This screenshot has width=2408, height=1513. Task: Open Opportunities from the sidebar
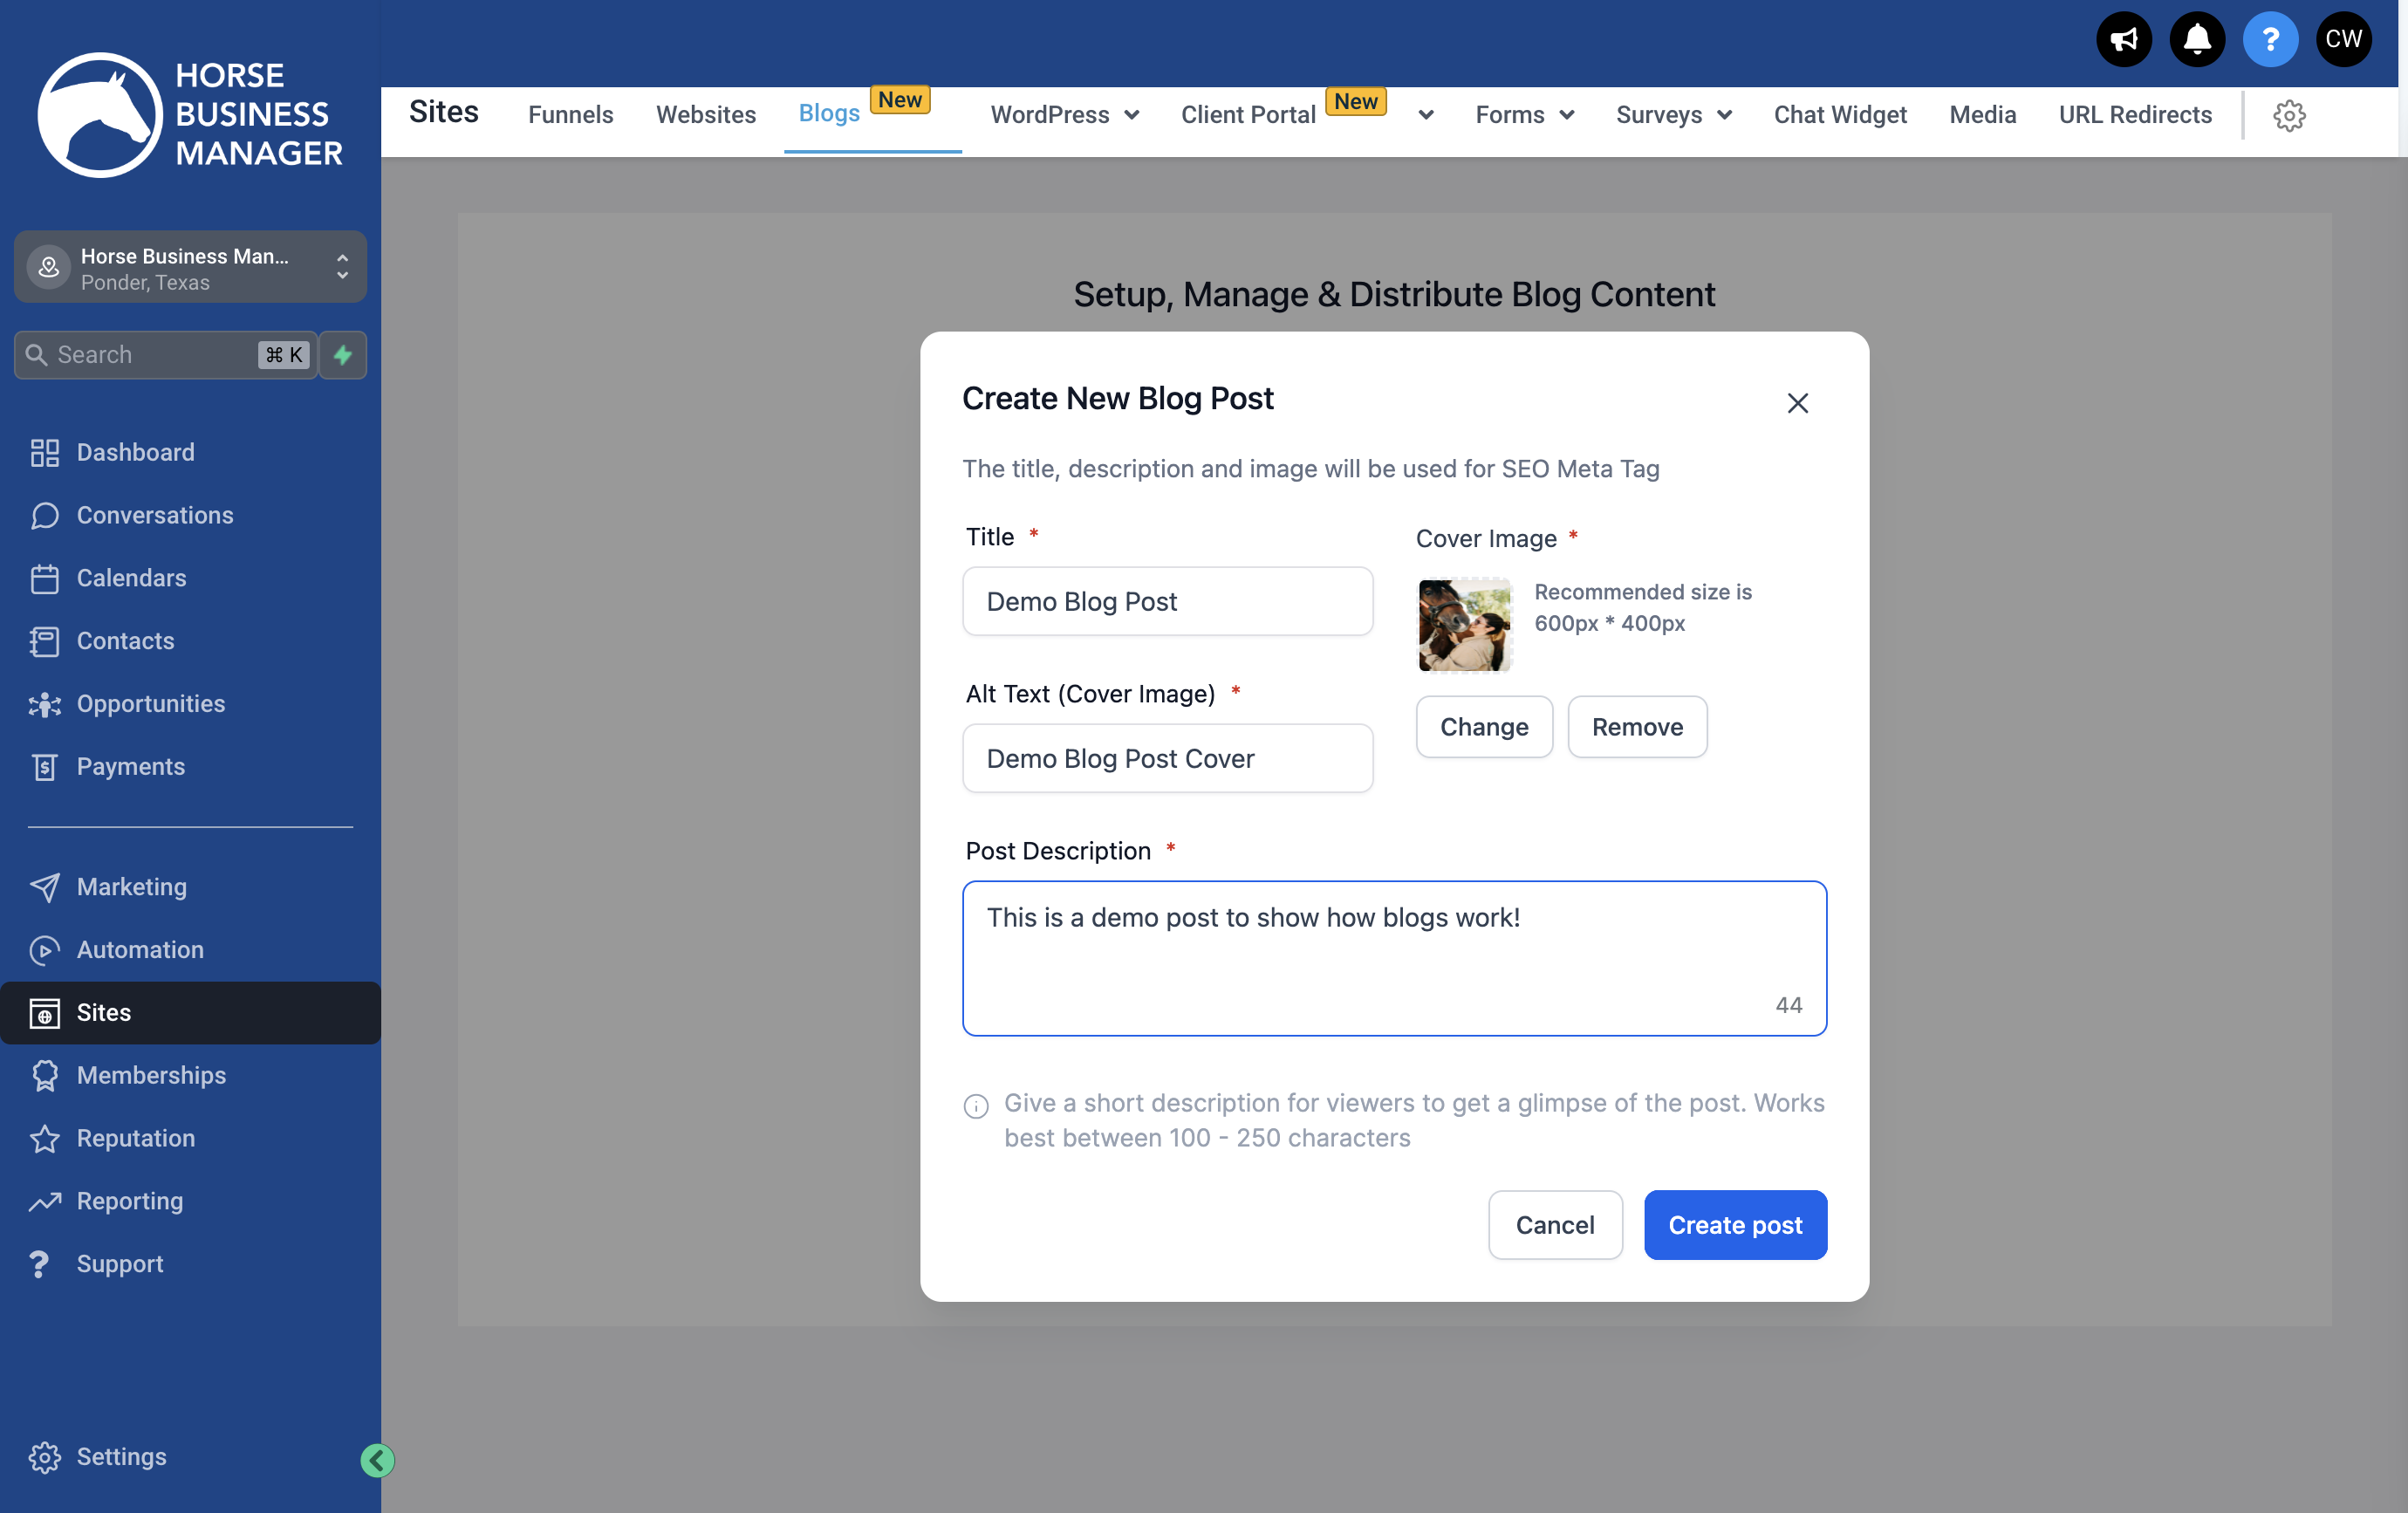coord(151,704)
